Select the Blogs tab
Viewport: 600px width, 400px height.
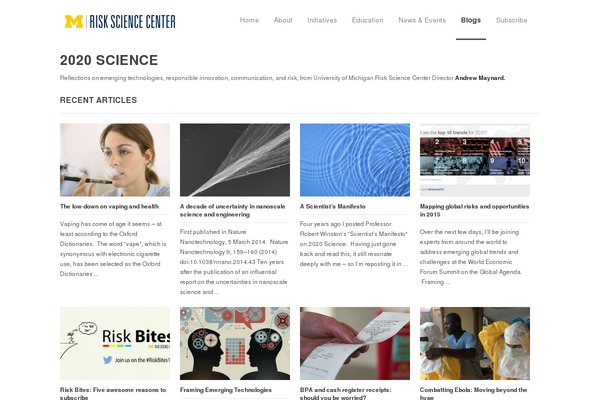471,20
